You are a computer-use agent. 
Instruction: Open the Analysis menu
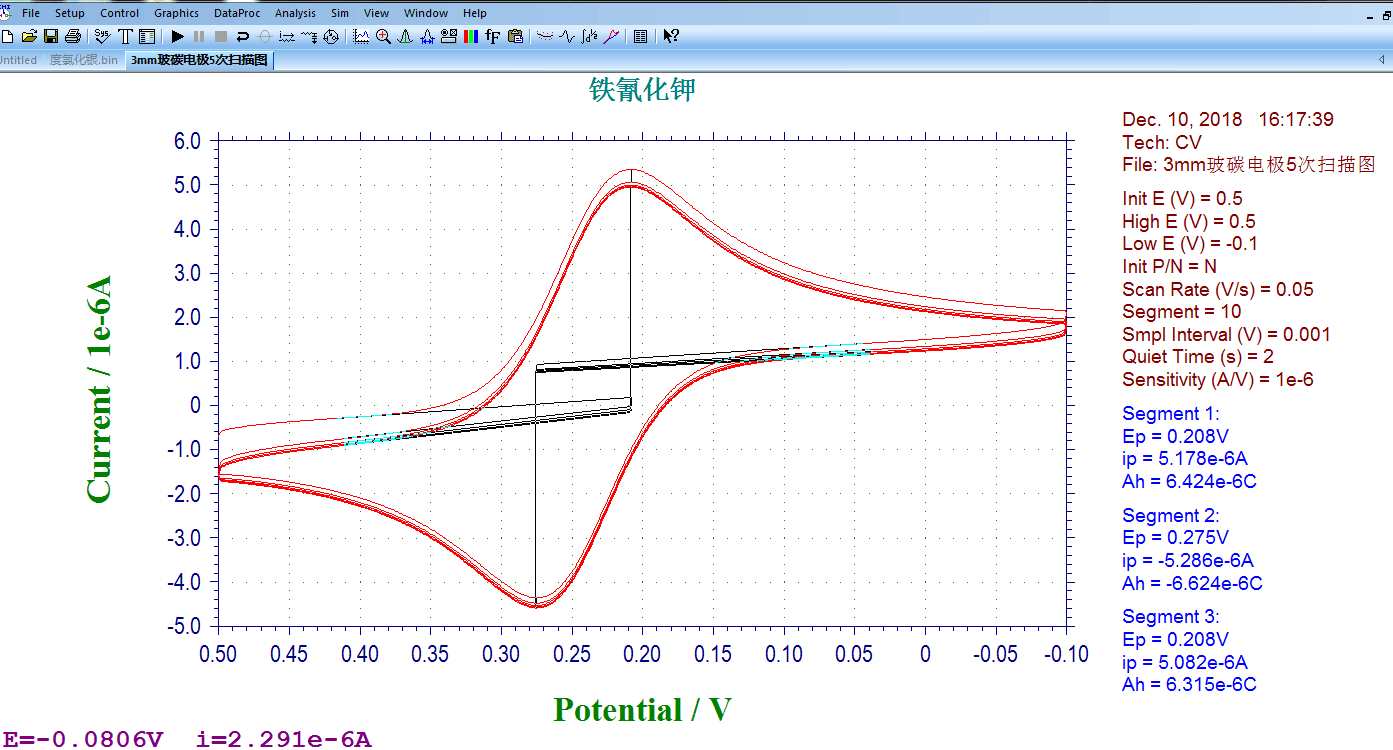click(295, 13)
